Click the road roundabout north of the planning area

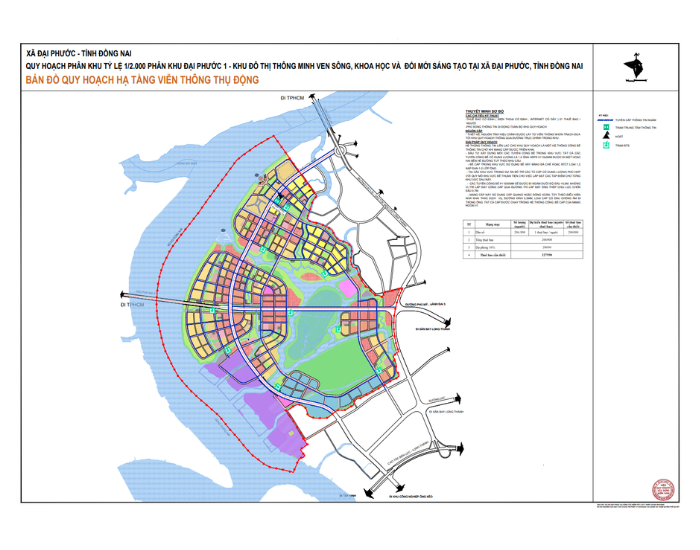pyautogui.click(x=342, y=150)
